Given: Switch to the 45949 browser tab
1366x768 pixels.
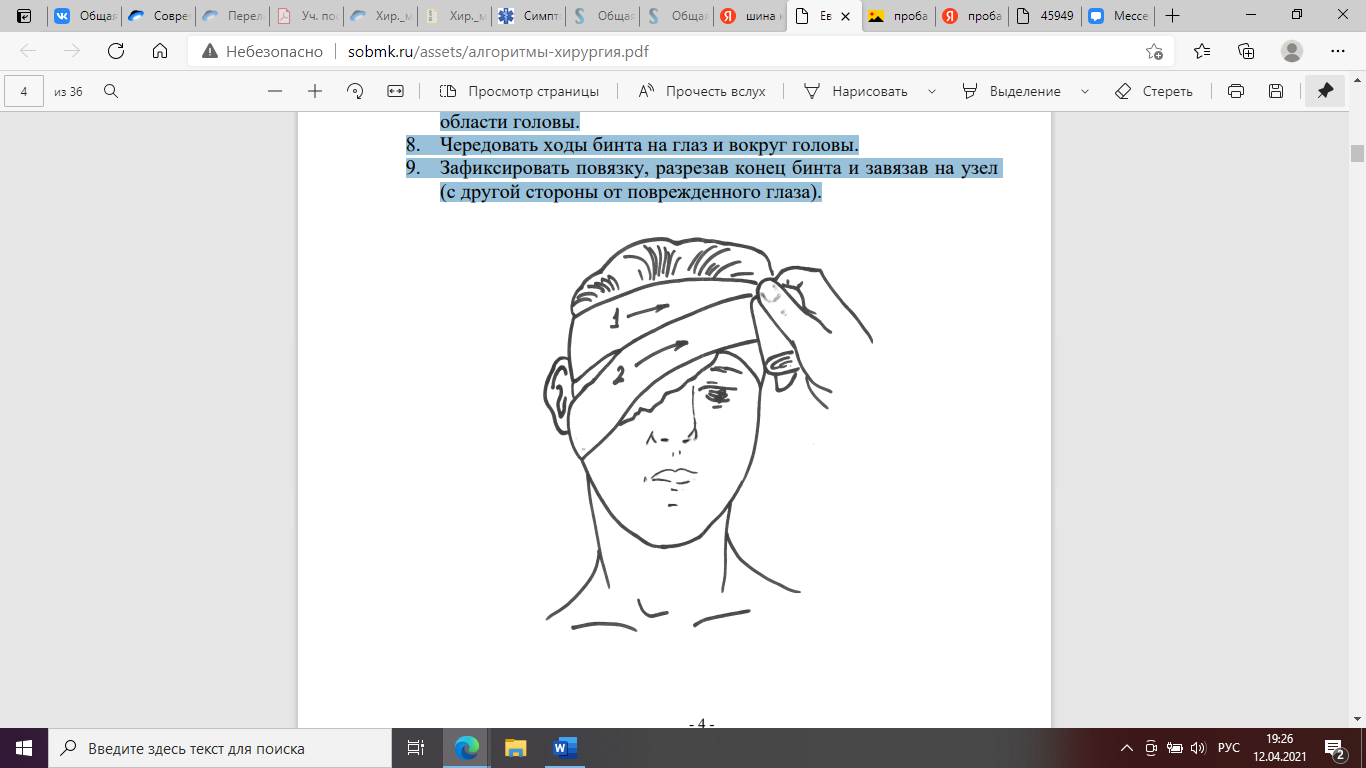Looking at the screenshot, I should pos(1044,16).
